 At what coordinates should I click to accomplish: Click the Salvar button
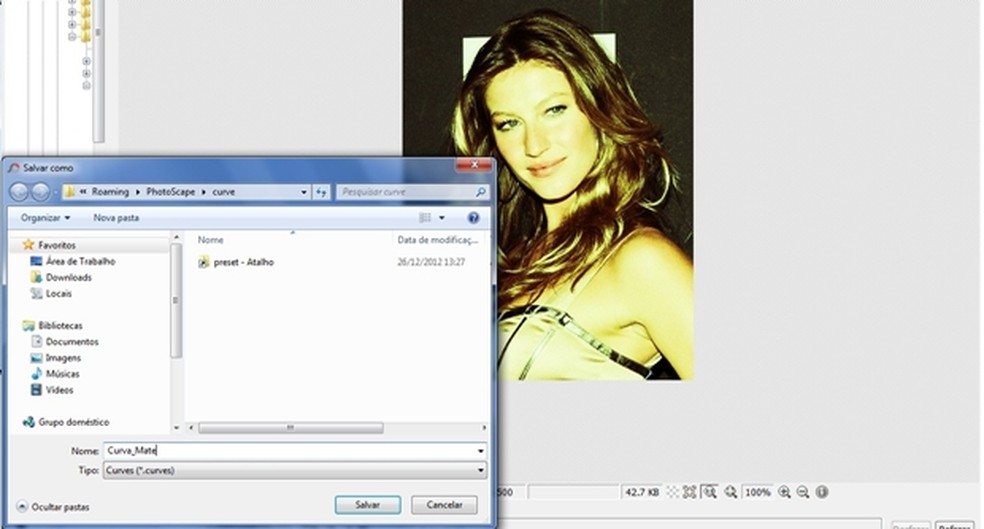368,505
